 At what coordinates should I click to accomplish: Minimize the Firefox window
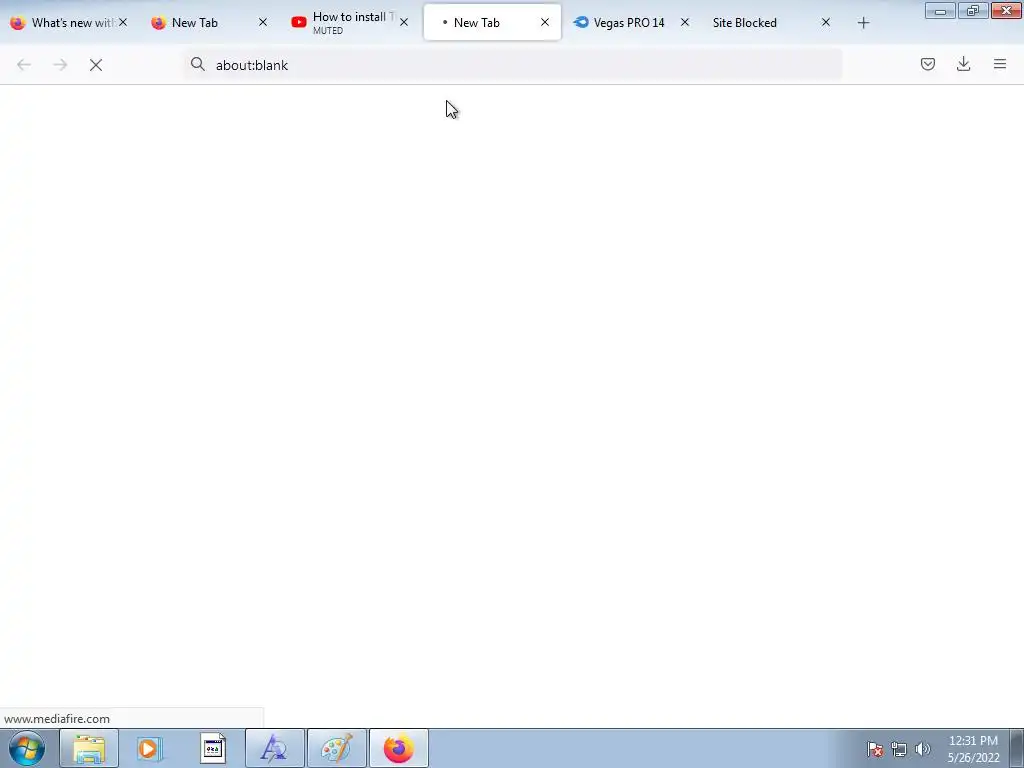tap(940, 11)
